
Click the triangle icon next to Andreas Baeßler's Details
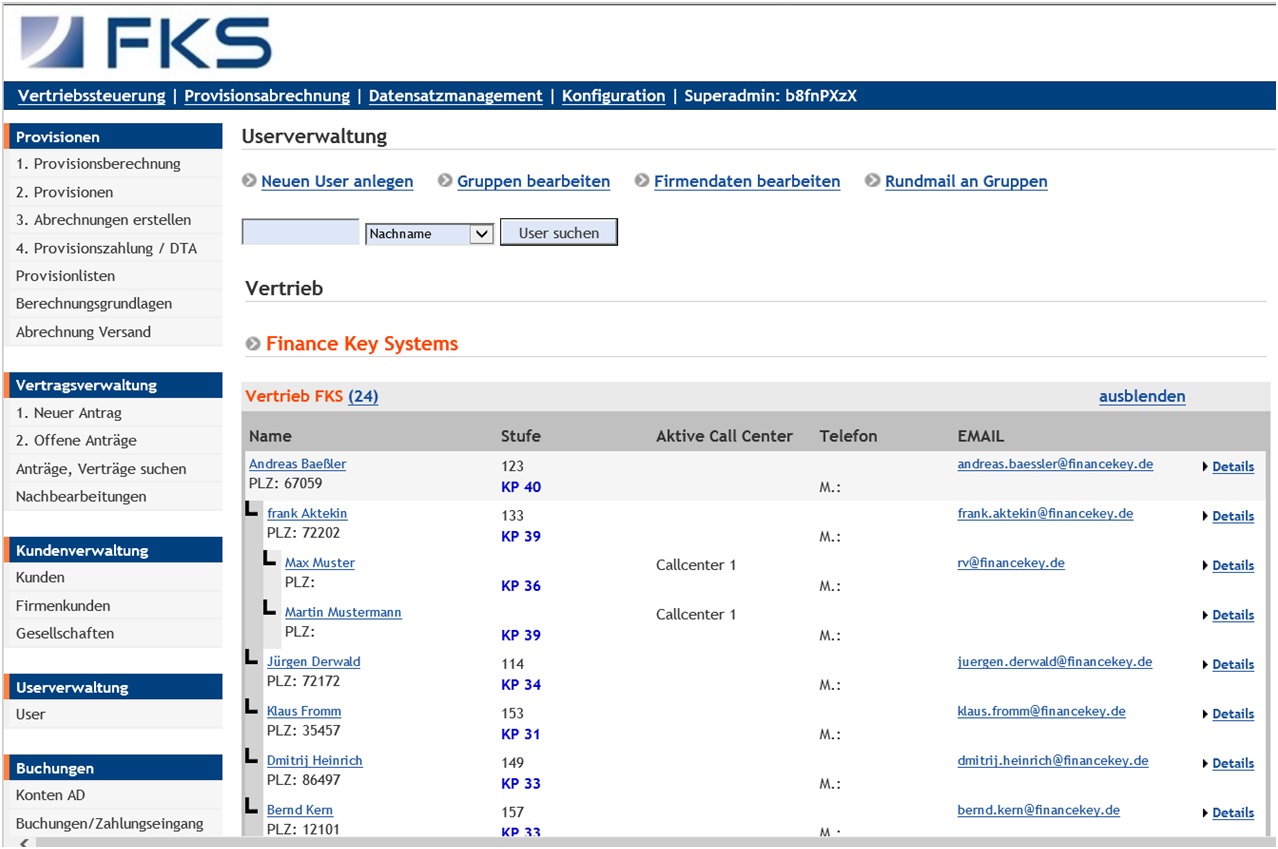pos(1205,467)
